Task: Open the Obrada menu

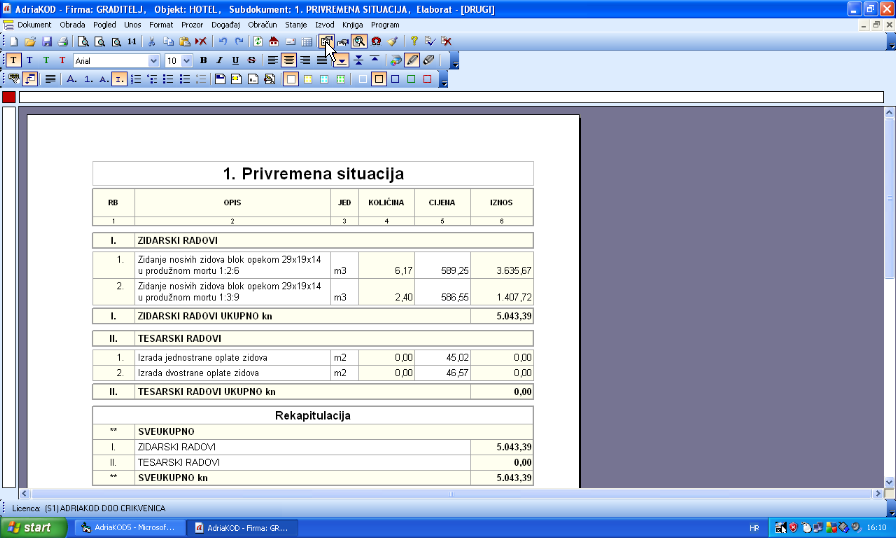Action: (x=72, y=25)
